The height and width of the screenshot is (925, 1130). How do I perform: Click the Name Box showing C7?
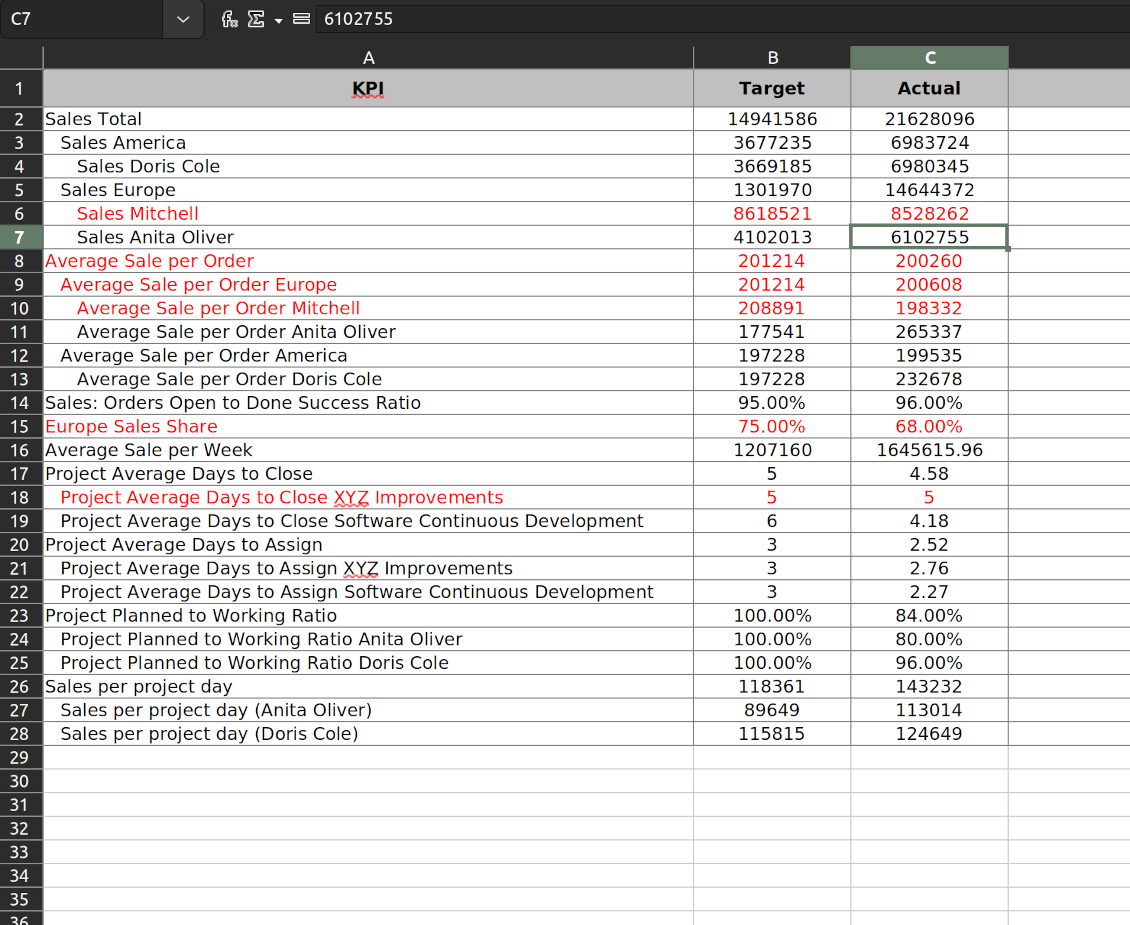click(80, 19)
